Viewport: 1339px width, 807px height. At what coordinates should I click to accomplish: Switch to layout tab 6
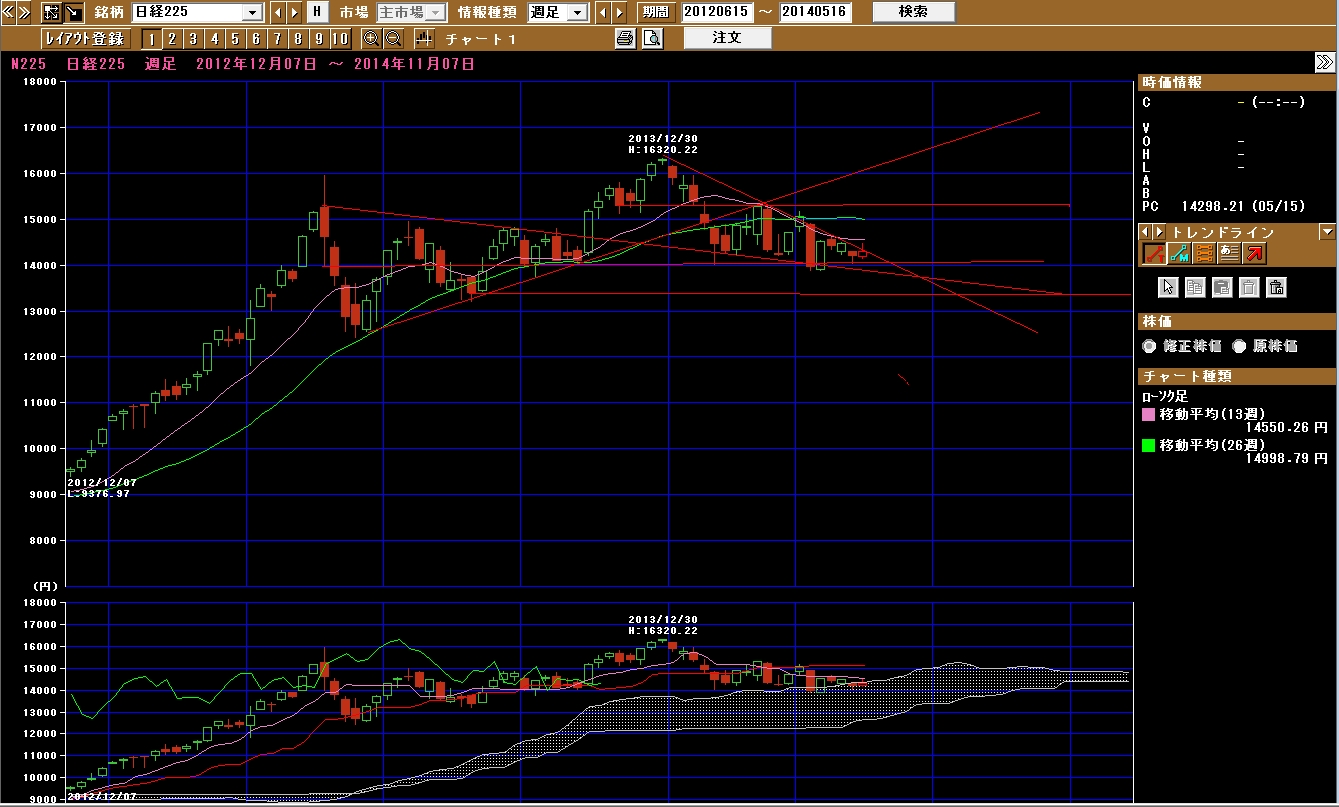click(255, 38)
